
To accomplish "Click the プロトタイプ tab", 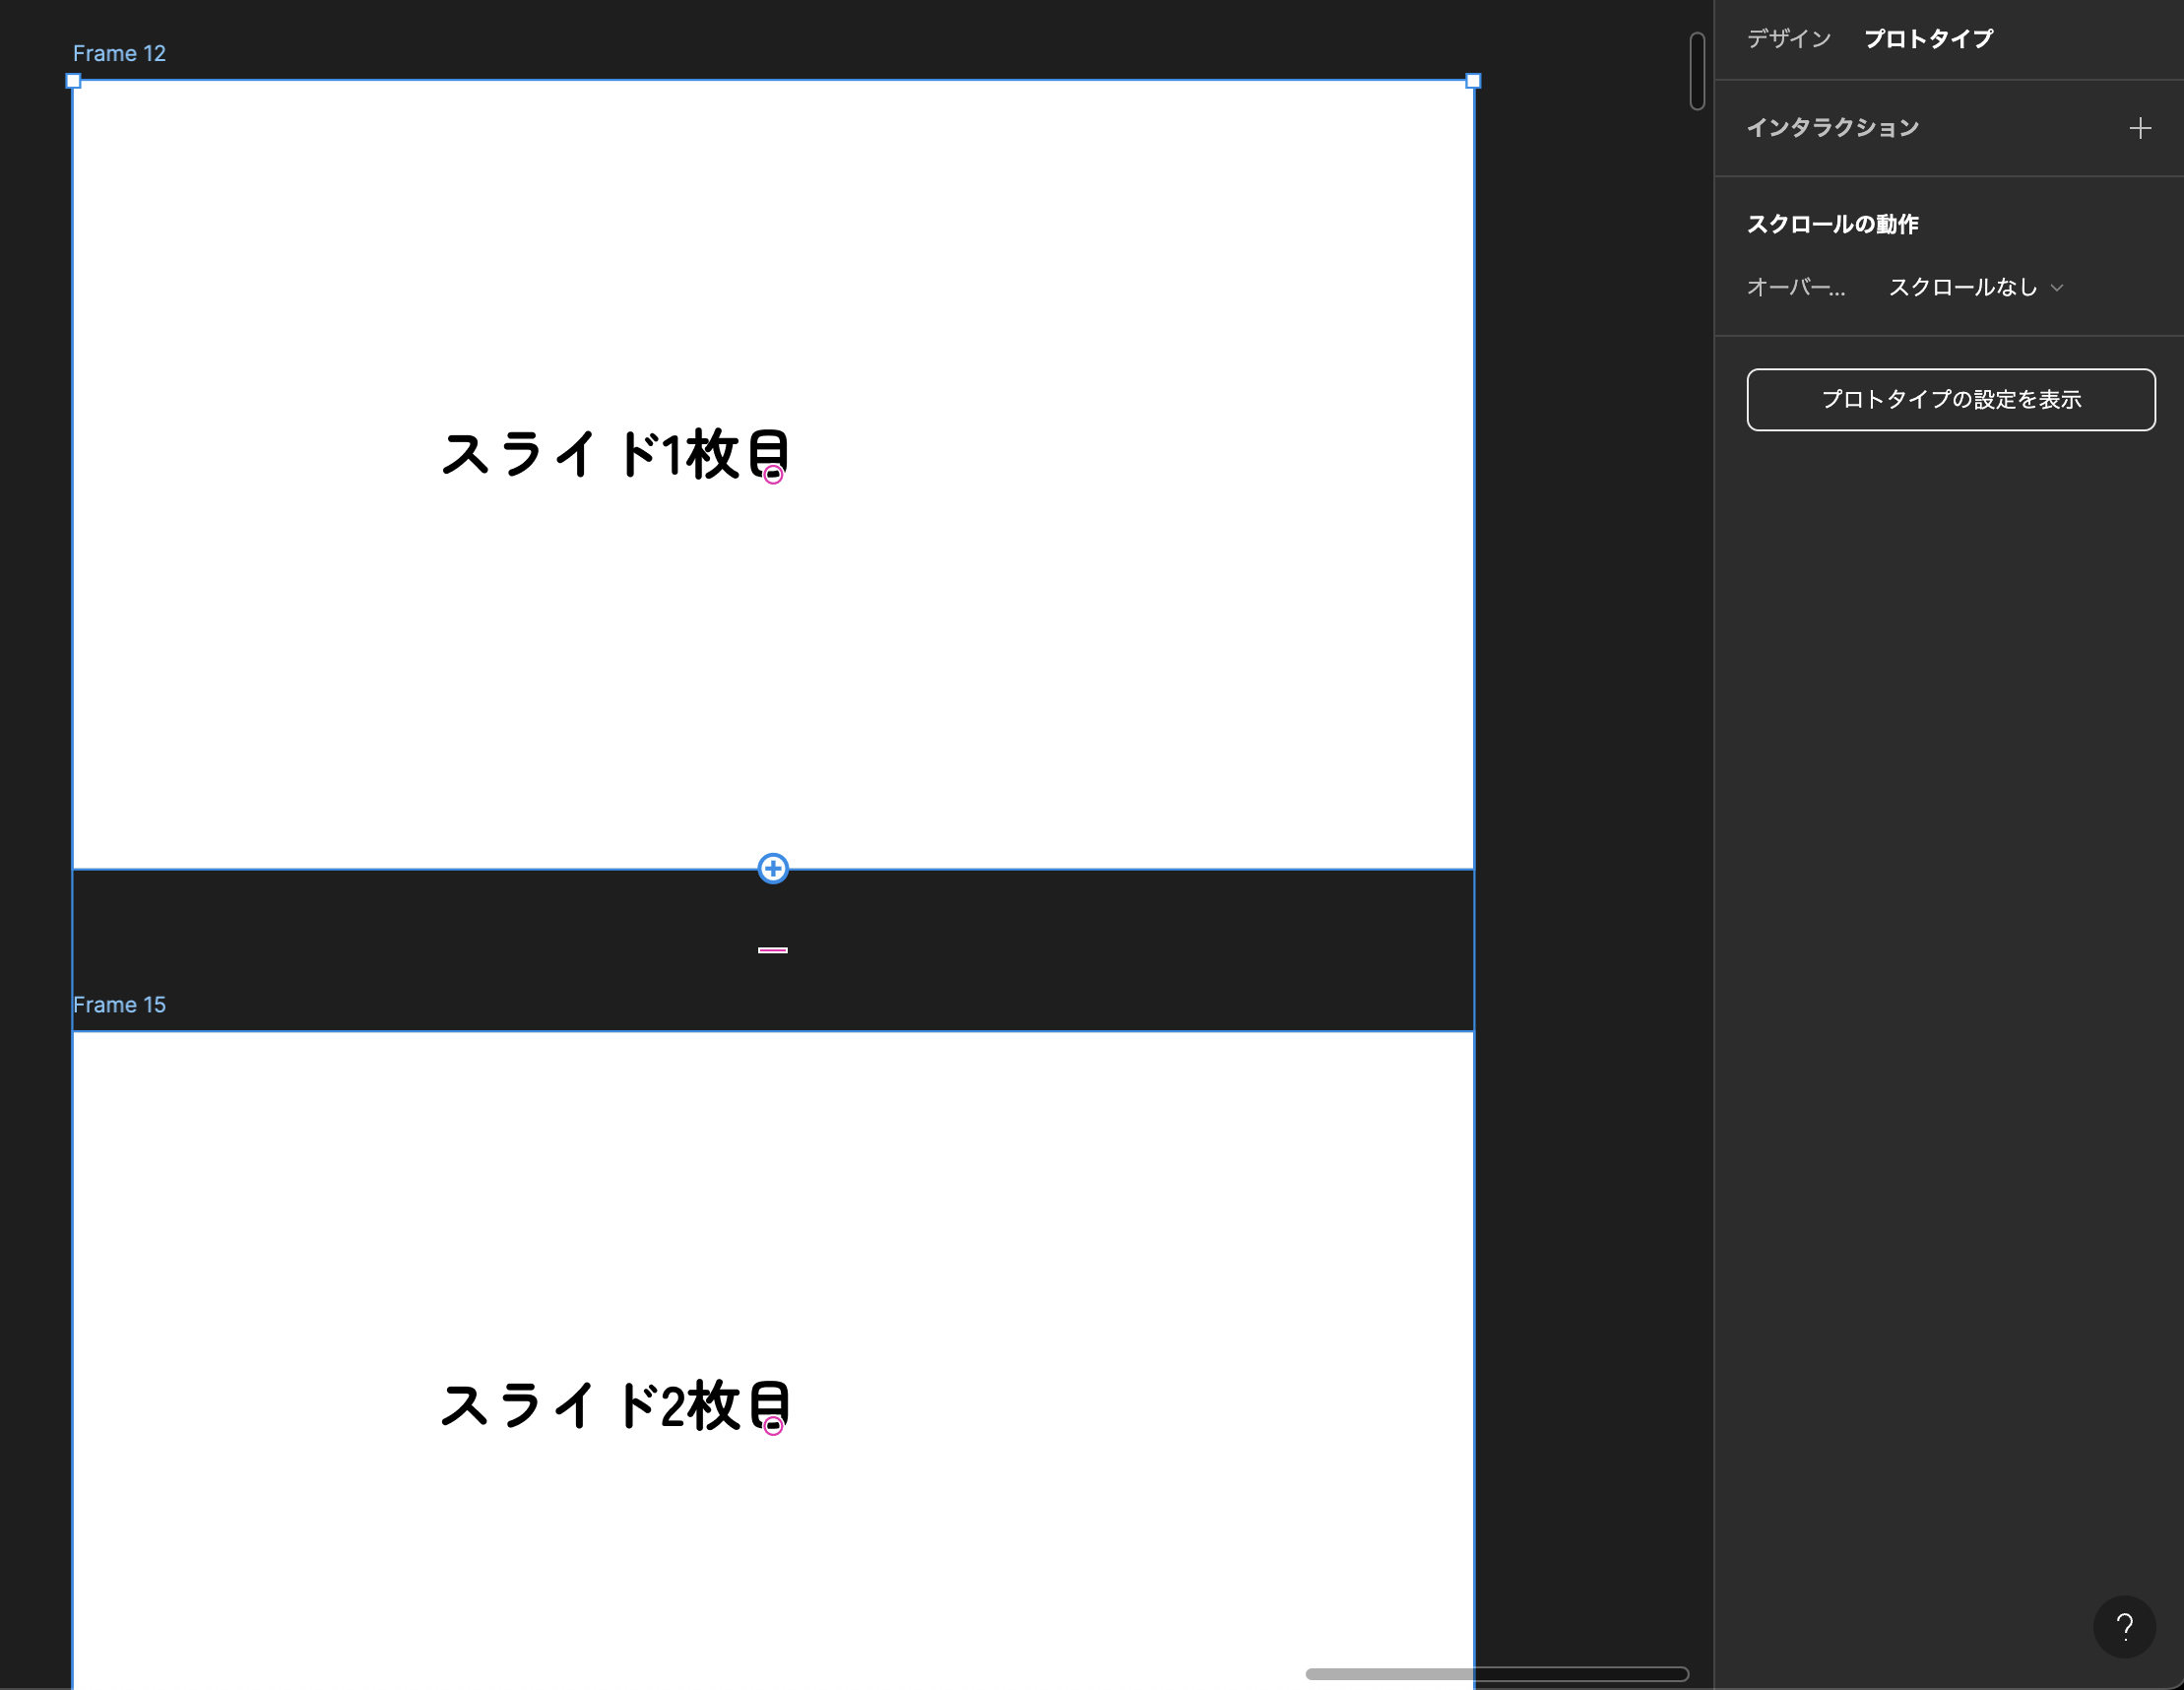I will (1931, 39).
